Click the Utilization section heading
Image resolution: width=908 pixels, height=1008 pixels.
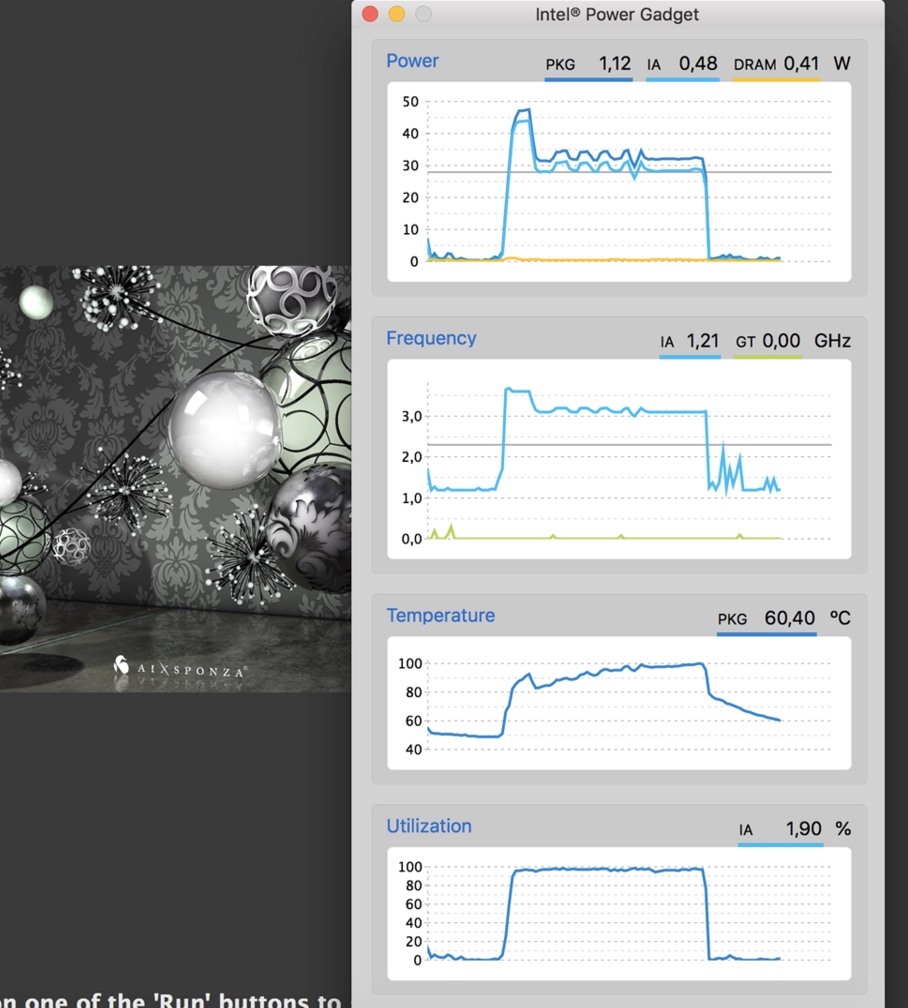click(429, 827)
